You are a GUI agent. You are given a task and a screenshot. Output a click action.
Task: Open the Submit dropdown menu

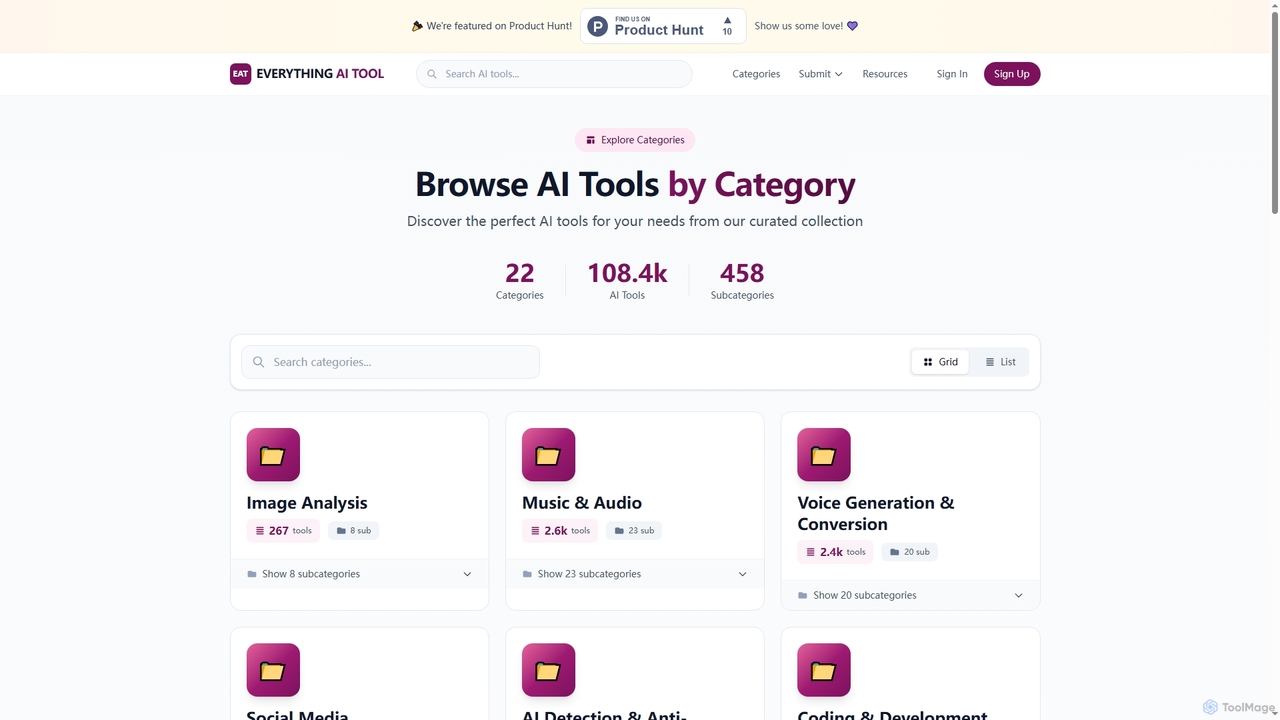[820, 74]
